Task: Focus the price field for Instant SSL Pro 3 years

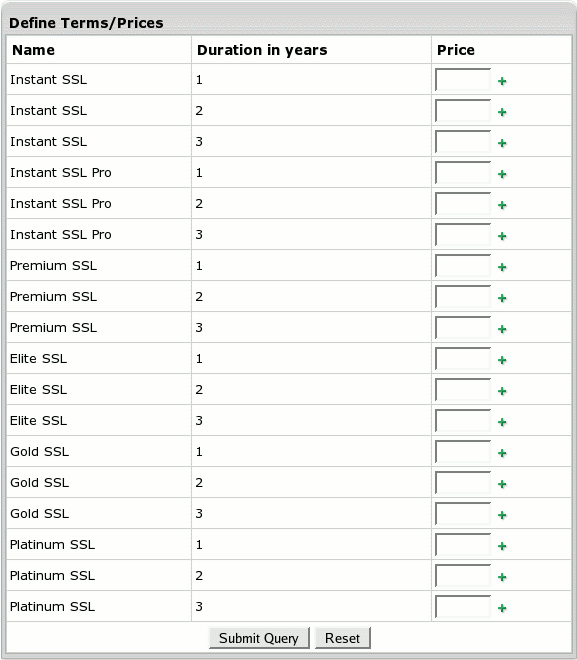Action: pos(463,234)
